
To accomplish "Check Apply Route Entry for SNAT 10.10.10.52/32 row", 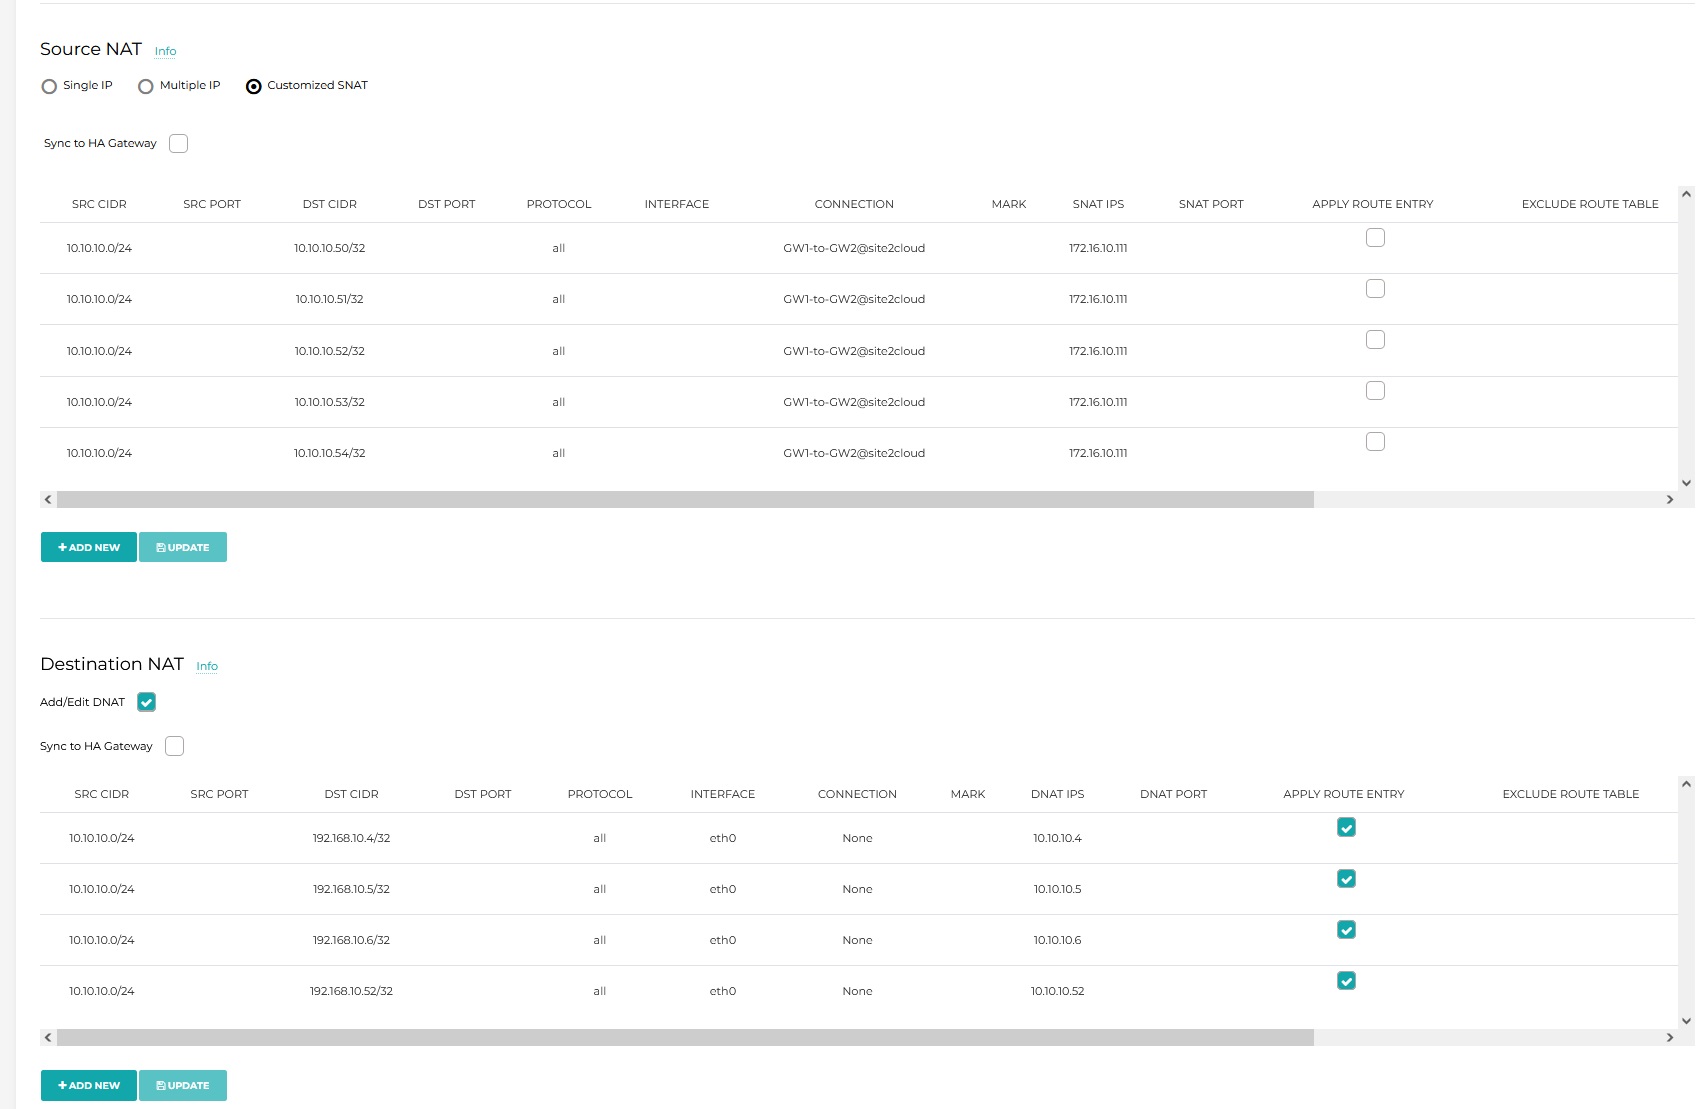I will pos(1376,340).
